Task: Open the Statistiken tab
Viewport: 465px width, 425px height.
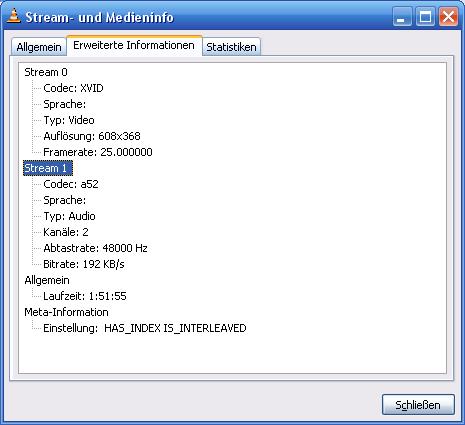Action: pyautogui.click(x=231, y=47)
